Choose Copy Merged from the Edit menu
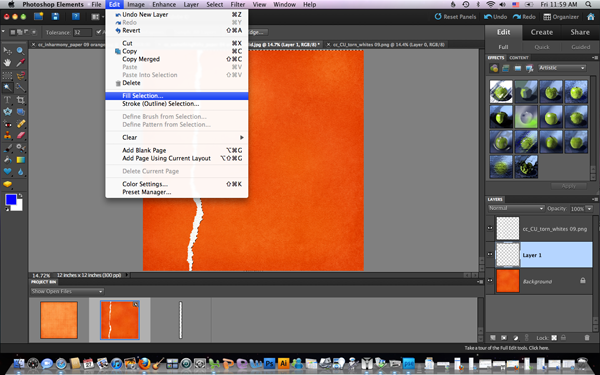The width and height of the screenshot is (600, 375). click(177, 59)
